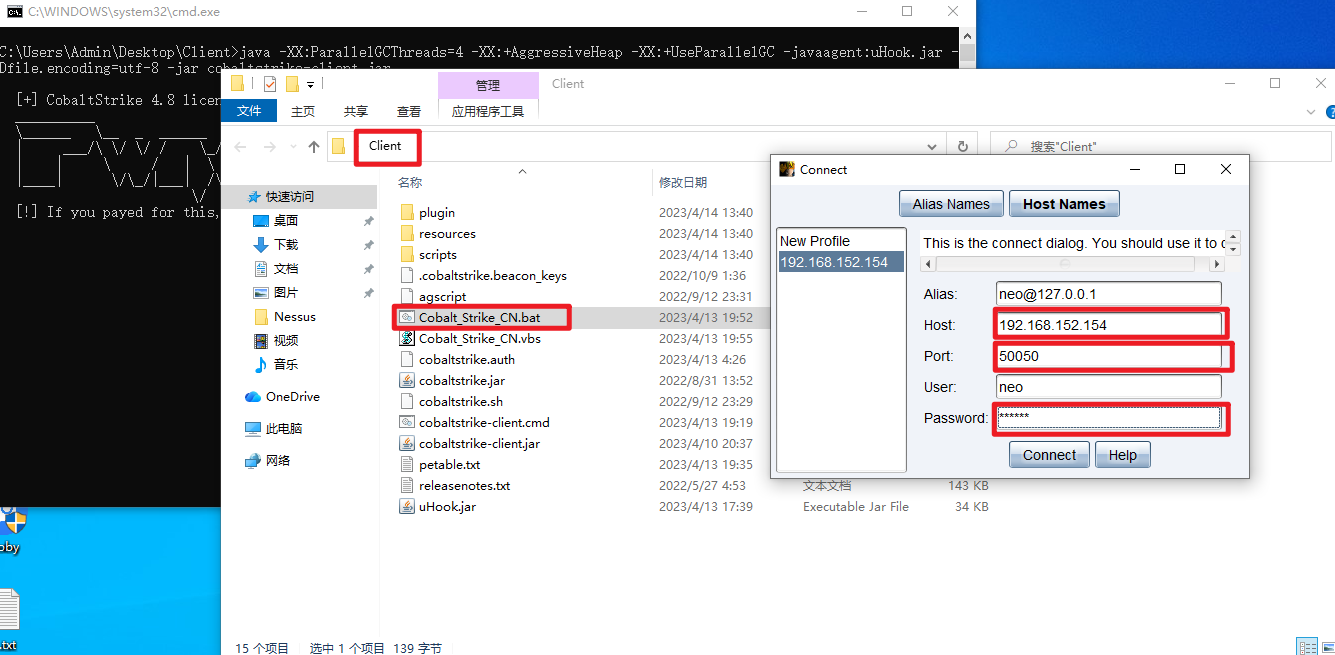Click Explorer refresh button
The height and width of the screenshot is (655, 1335).
(963, 146)
